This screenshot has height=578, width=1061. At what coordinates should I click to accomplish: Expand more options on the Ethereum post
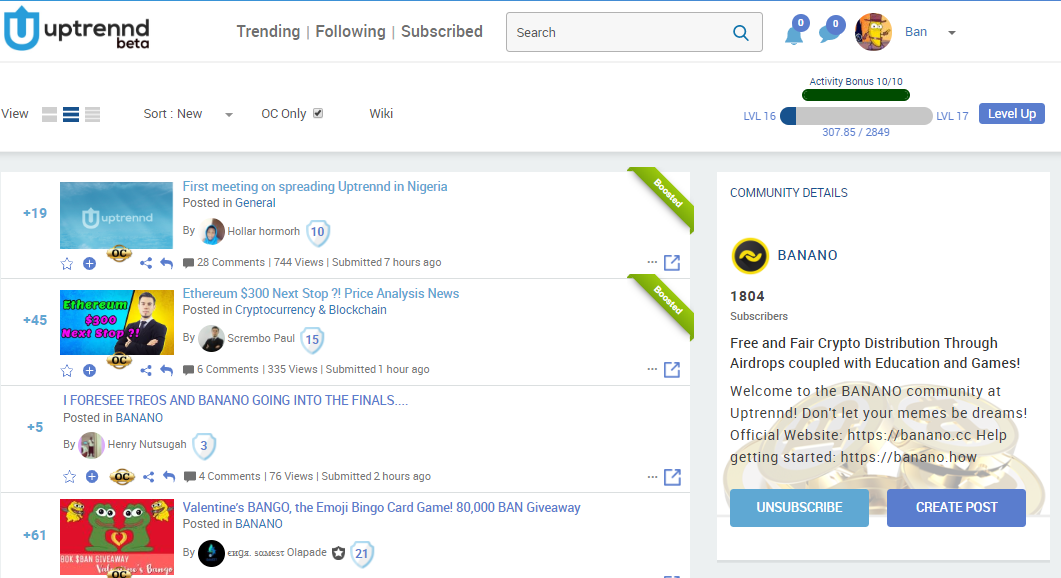tap(652, 370)
